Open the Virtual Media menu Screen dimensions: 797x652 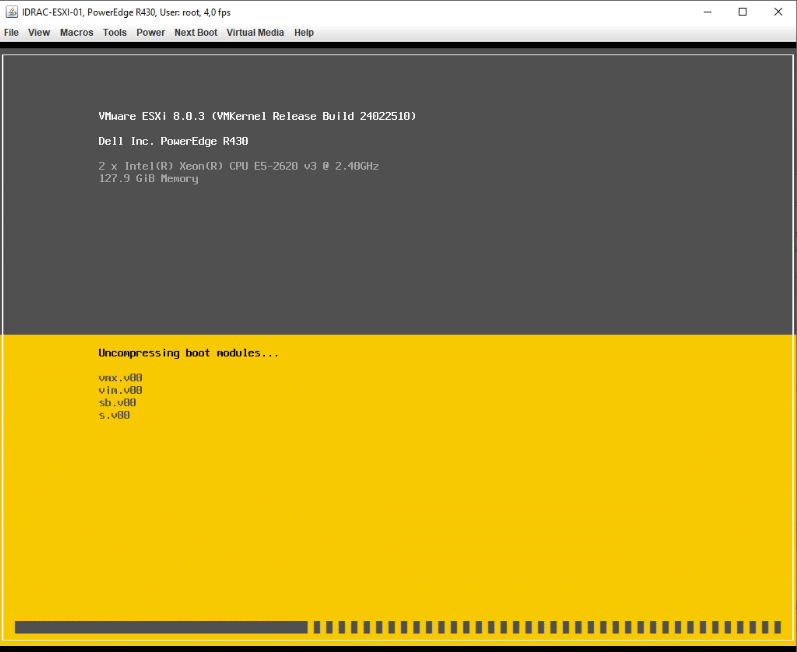(x=255, y=33)
